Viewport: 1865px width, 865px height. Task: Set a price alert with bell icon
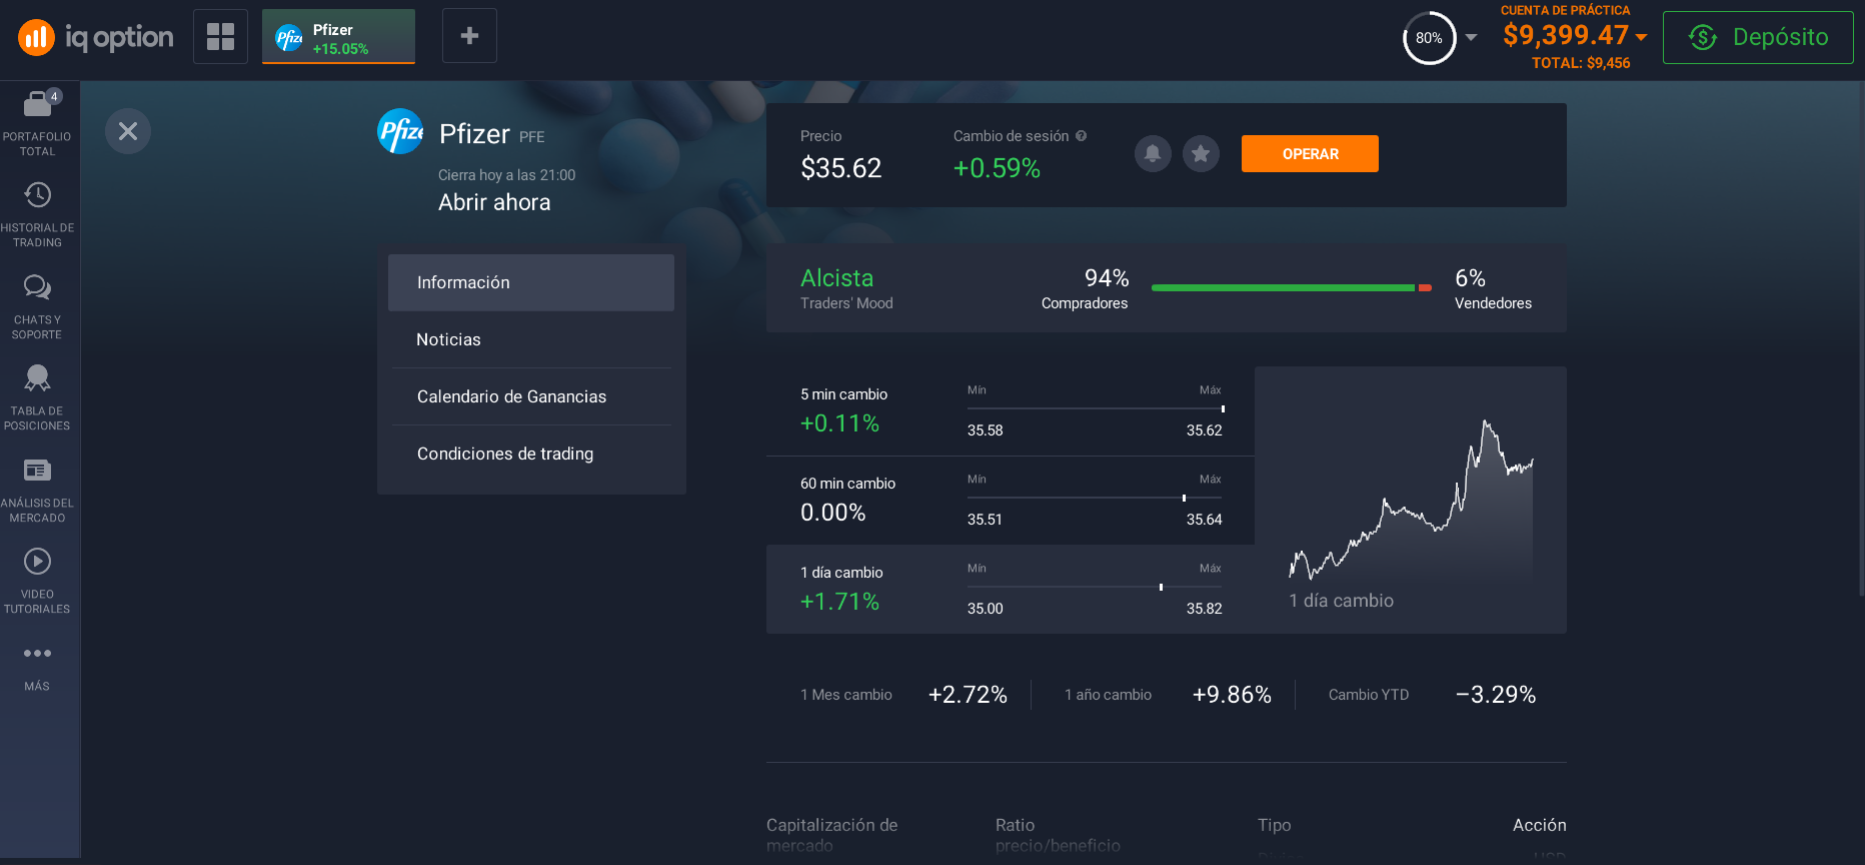pyautogui.click(x=1152, y=154)
